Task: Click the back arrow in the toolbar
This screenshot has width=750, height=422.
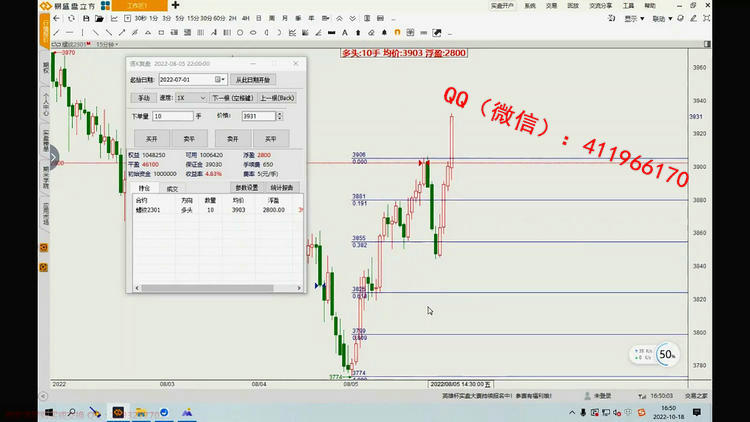Action: point(55,18)
